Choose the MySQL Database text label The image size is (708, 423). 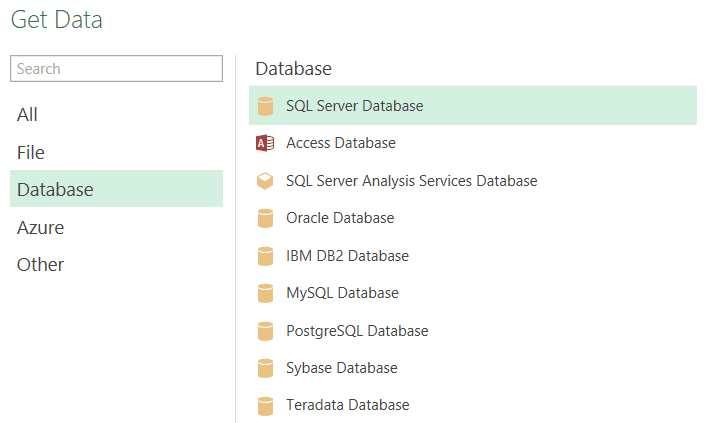click(x=342, y=293)
